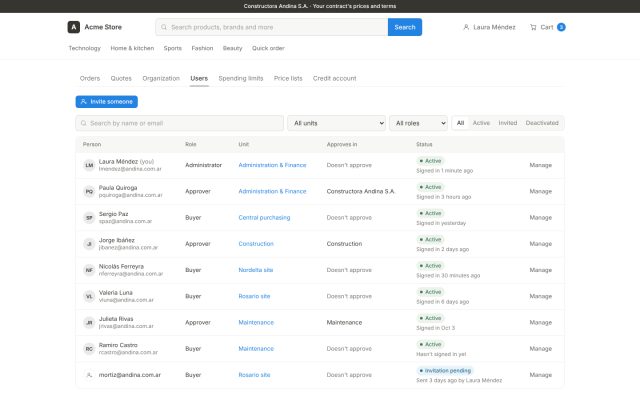Open Administration & Finance unit for Paula Quiroga
640x400 pixels.
(272, 191)
